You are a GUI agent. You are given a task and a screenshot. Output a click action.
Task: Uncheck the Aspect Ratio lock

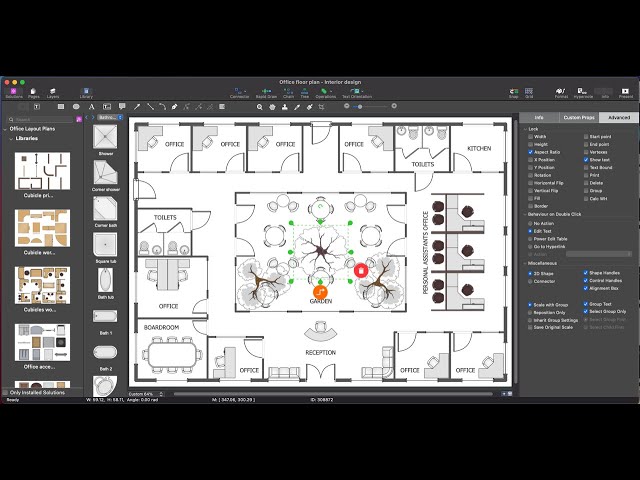point(530,152)
